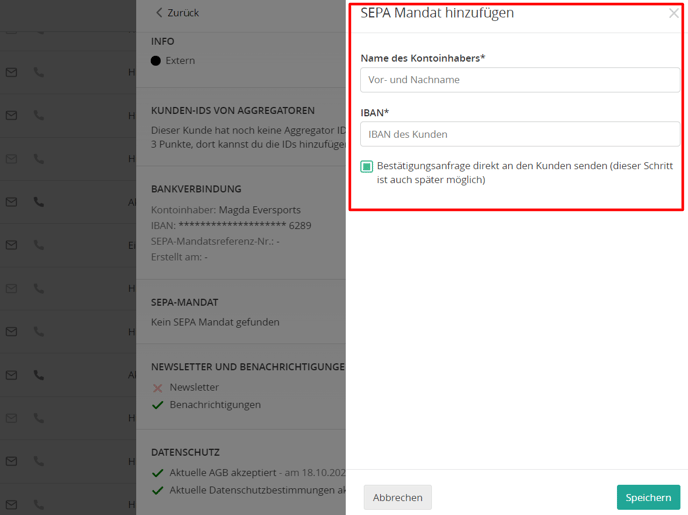Click the 'Newsletter' notification entry
The width and height of the screenshot is (688, 515).
click(x=194, y=387)
